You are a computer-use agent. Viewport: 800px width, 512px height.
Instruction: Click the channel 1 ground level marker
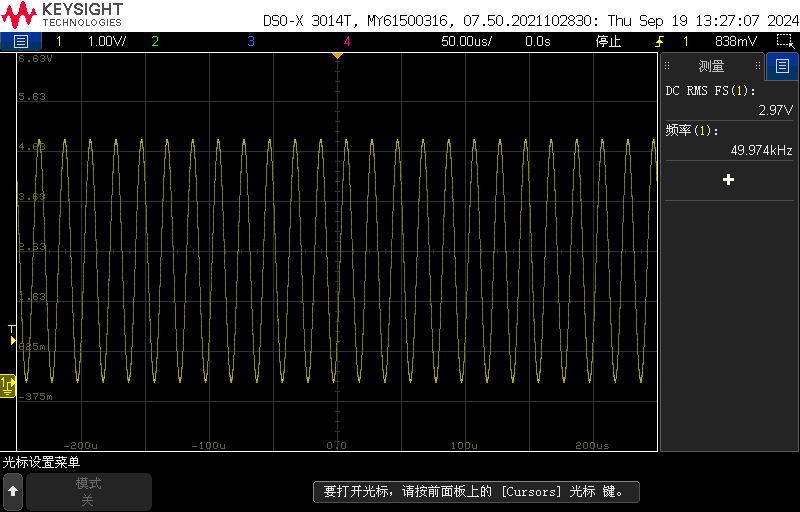click(8, 386)
